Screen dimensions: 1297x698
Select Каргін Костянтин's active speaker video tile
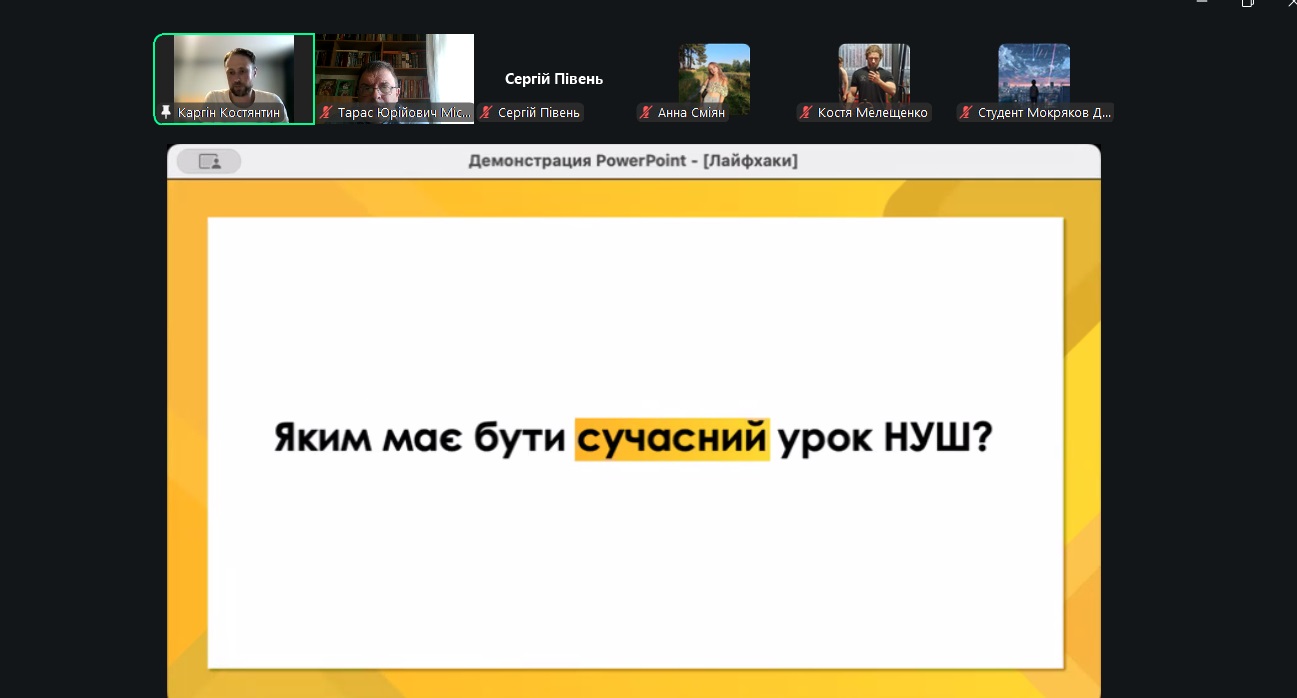click(x=234, y=70)
